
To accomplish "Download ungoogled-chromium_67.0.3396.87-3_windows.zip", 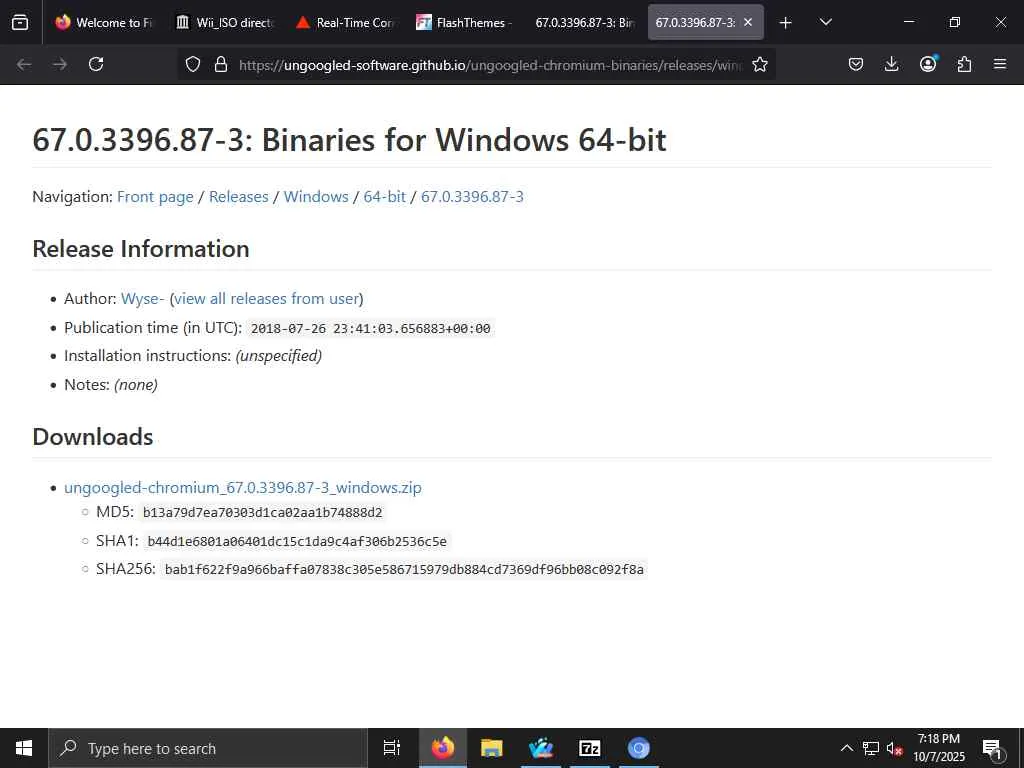I will pos(243,487).
